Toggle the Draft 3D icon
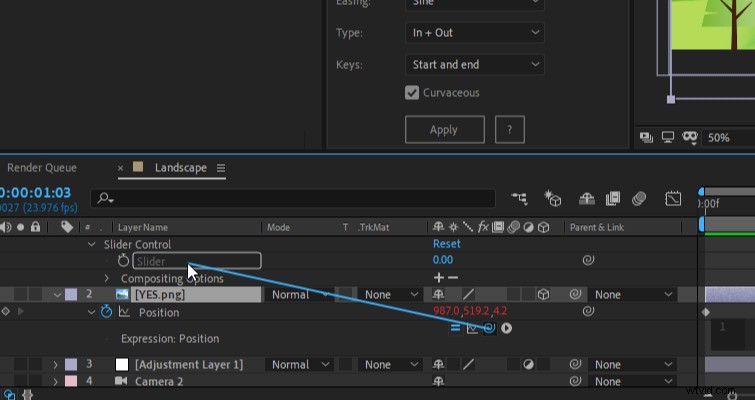The image size is (755, 400). tap(552, 198)
